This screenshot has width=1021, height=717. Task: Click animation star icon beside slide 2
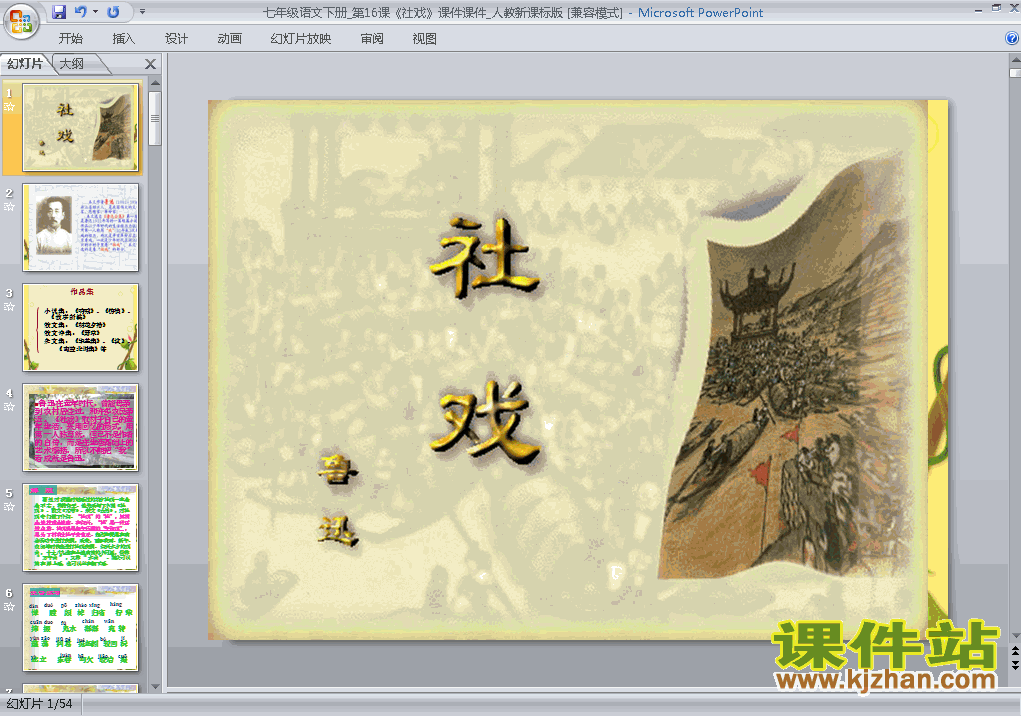[9, 207]
